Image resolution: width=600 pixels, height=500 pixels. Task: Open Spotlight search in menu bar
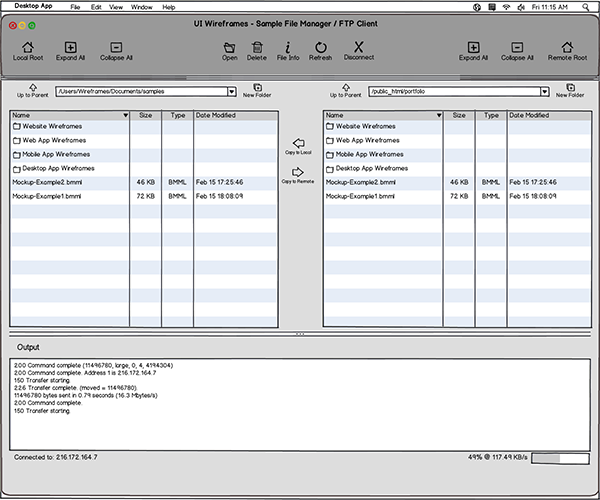pyautogui.click(x=585, y=7)
